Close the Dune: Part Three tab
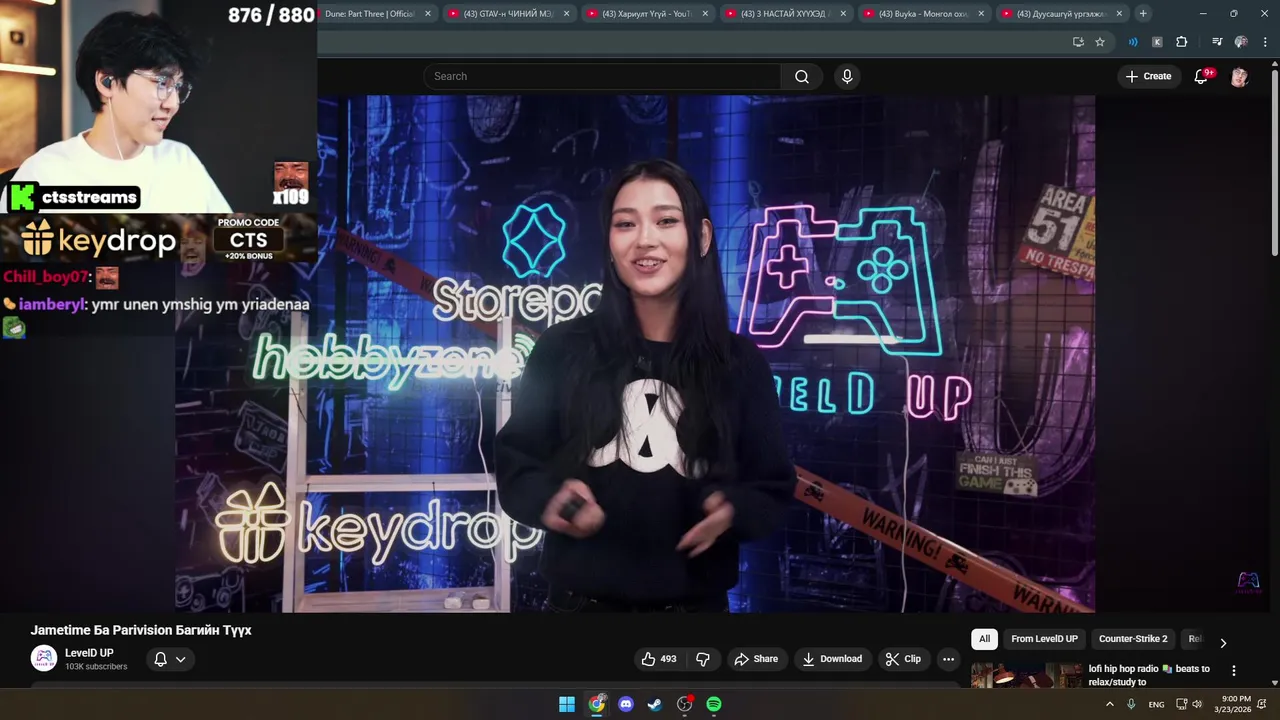The width and height of the screenshot is (1280, 720). coord(428,14)
